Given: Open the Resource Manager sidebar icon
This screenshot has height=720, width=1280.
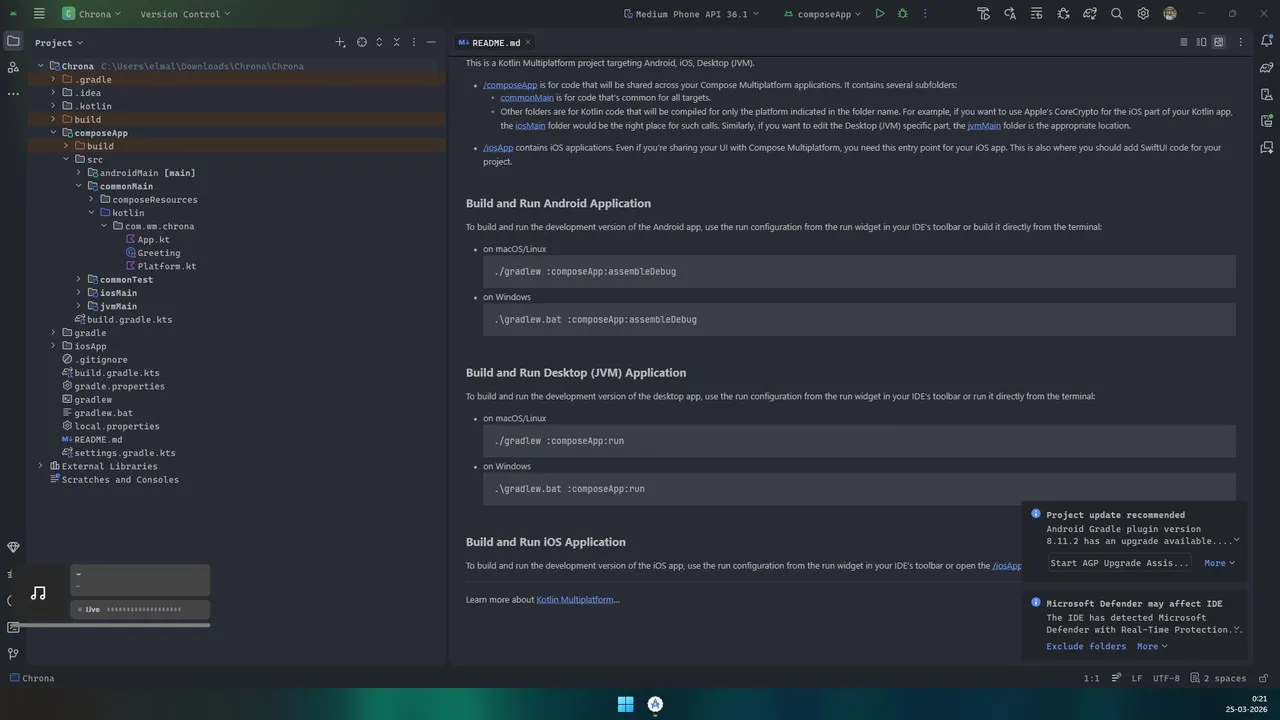Looking at the screenshot, I should (13, 67).
